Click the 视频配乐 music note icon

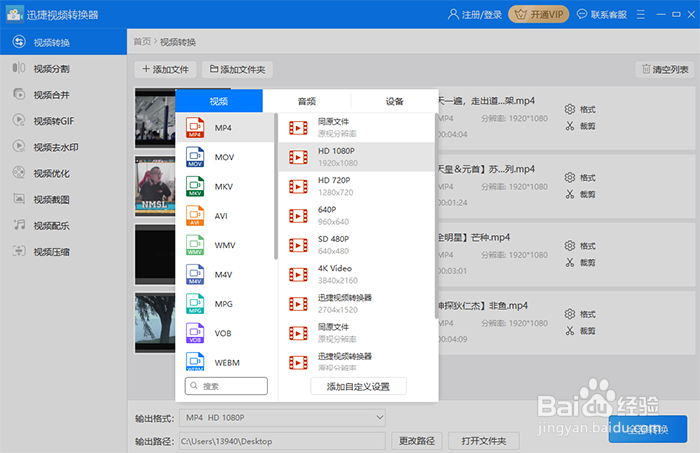[19, 225]
